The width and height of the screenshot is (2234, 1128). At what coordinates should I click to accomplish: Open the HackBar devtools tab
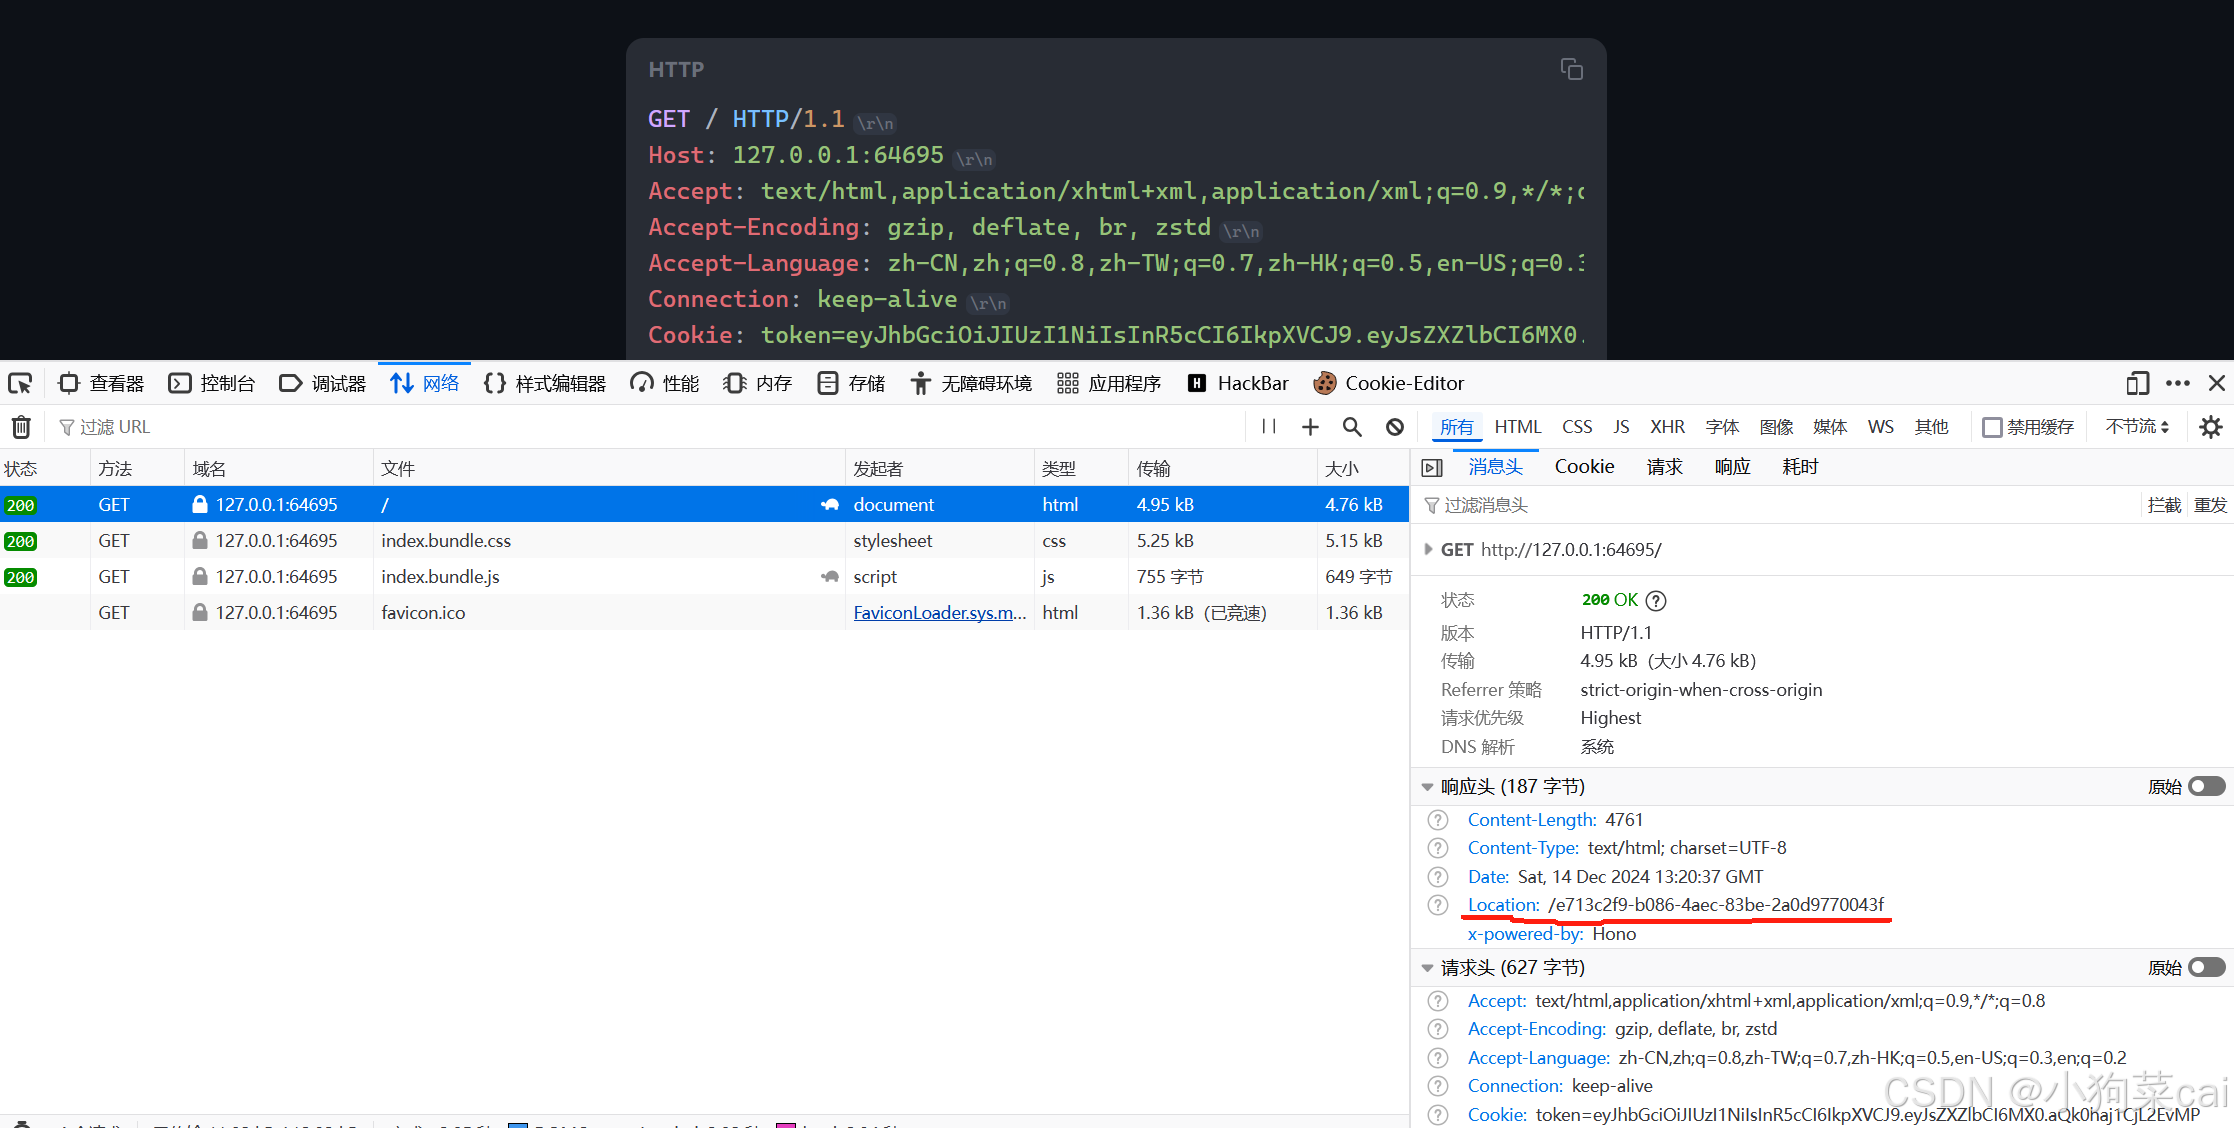1238,383
